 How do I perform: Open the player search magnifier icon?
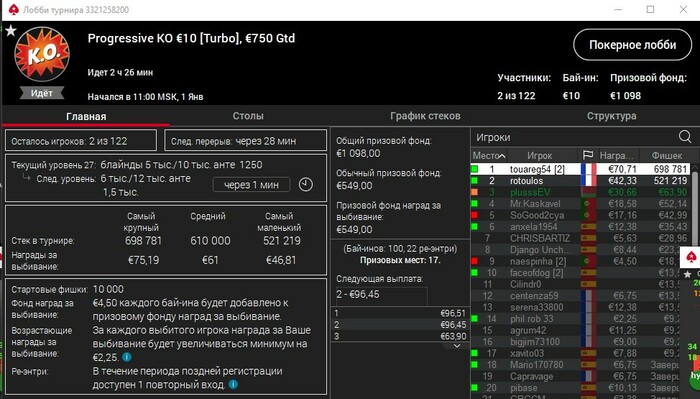coord(685,137)
